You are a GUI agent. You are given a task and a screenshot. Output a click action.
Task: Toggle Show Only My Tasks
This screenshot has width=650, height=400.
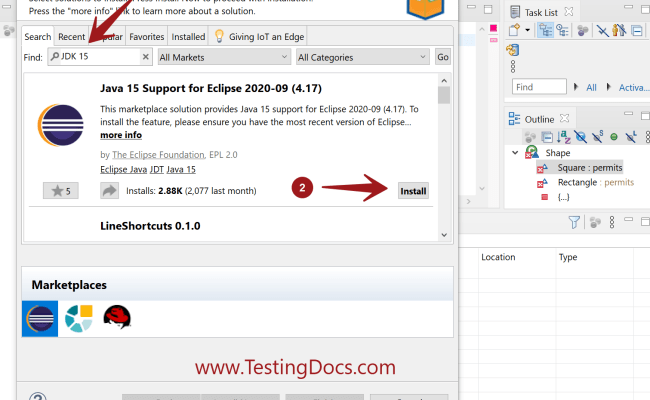(x=619, y=30)
